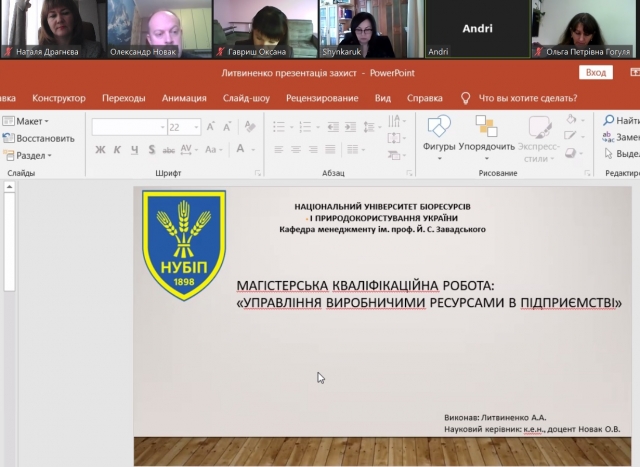Increase font size with large A icon
This screenshot has width=640, height=467.
(211, 127)
